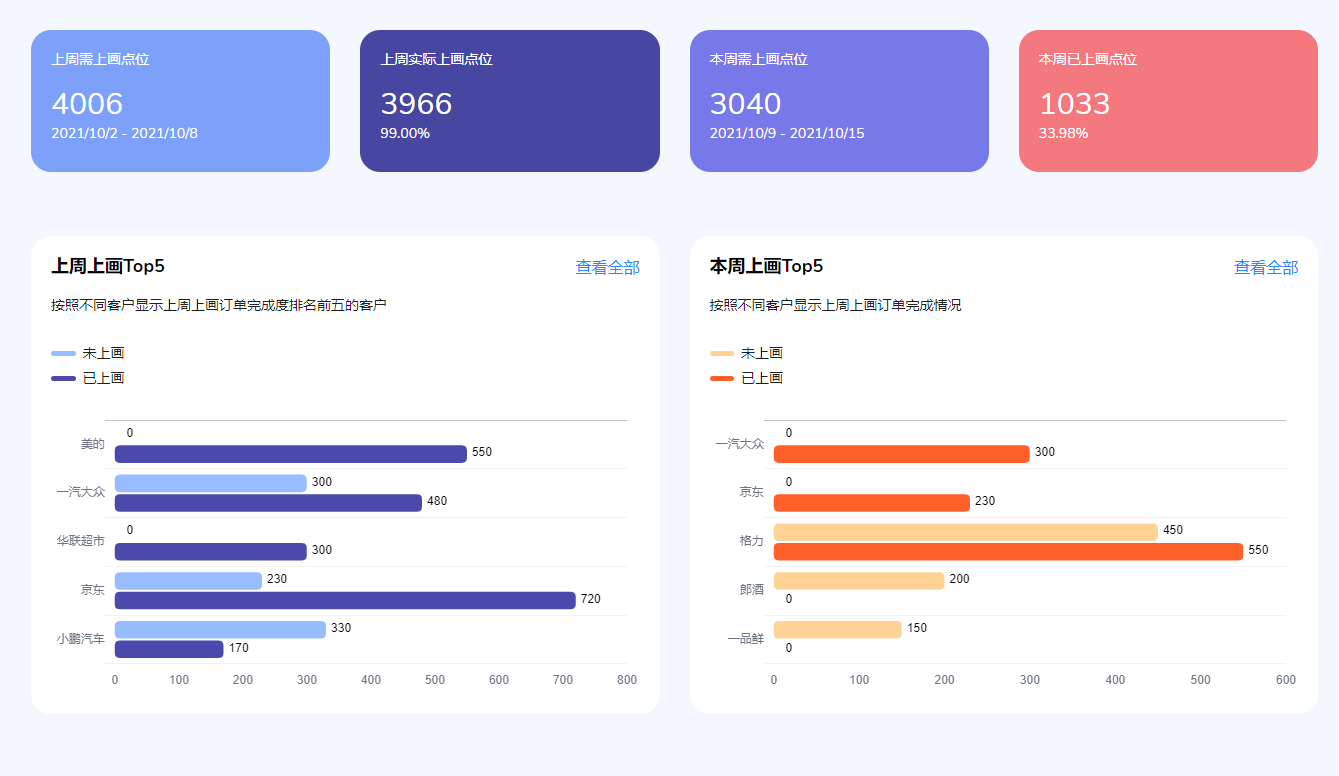Click 小鹏汽车 light blue bar valued 330
Screen dimensions: 1339x776
(220, 629)
